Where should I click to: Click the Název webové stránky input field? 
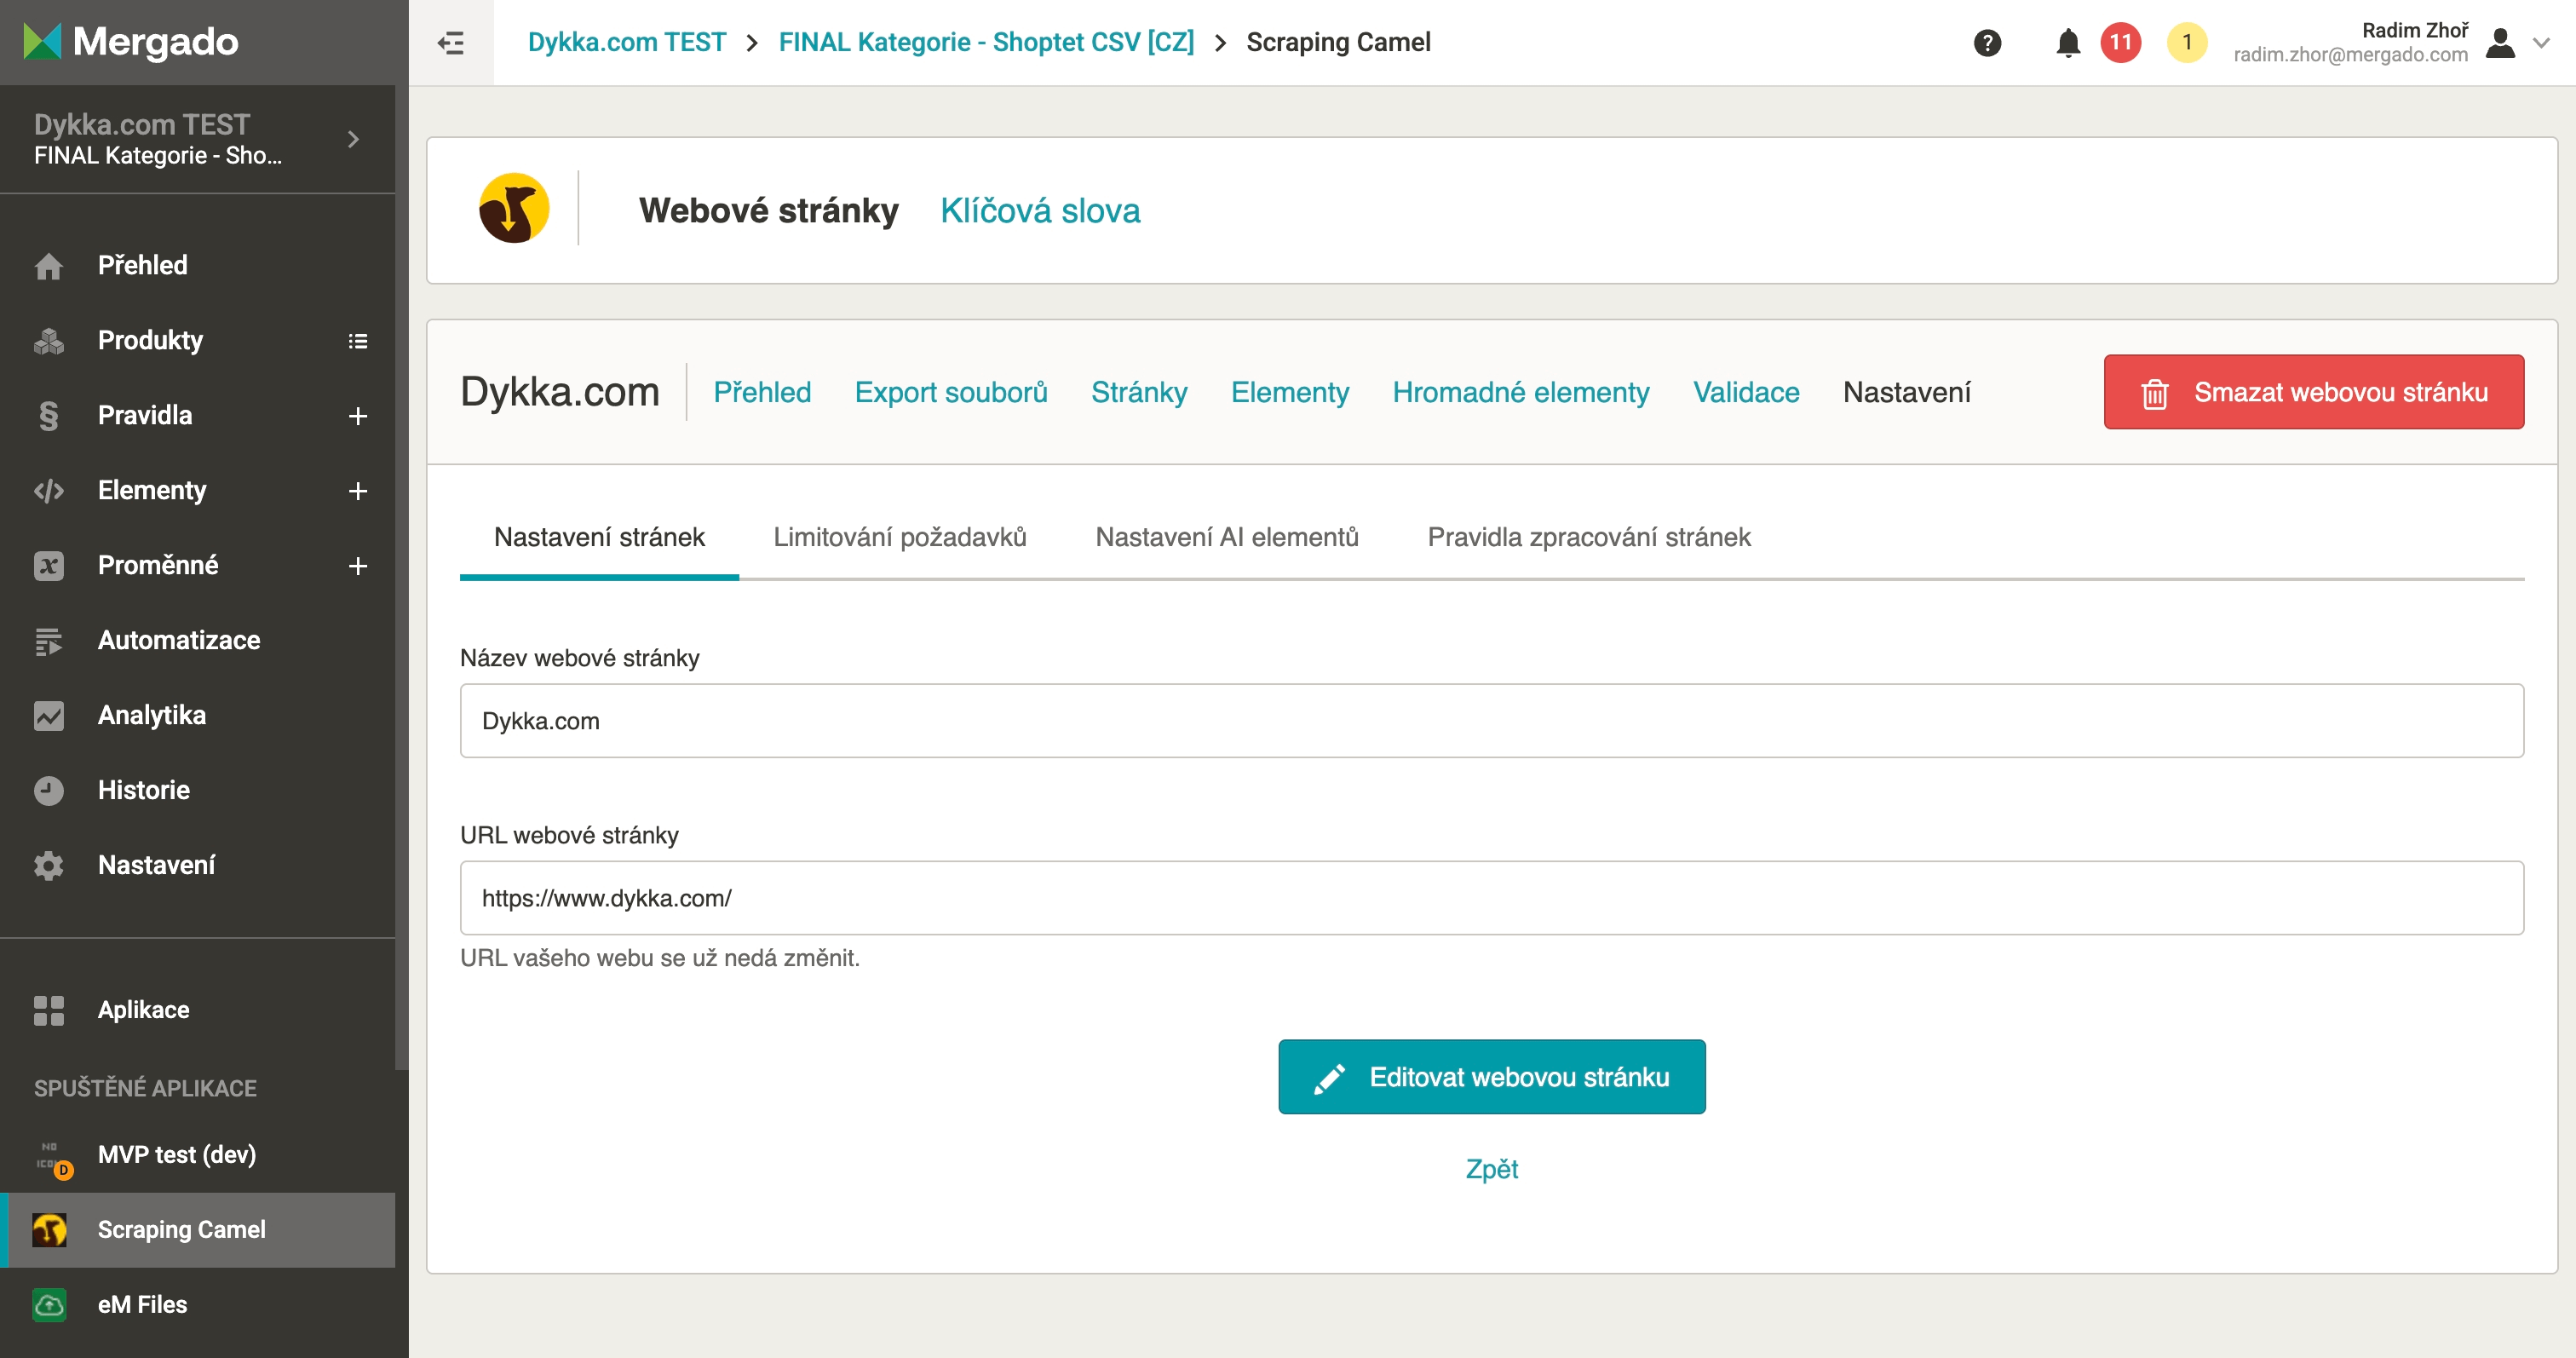tap(1491, 721)
